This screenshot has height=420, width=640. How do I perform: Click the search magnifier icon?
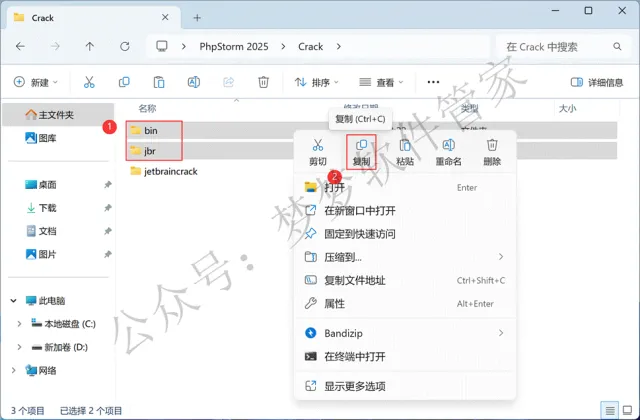[617, 47]
